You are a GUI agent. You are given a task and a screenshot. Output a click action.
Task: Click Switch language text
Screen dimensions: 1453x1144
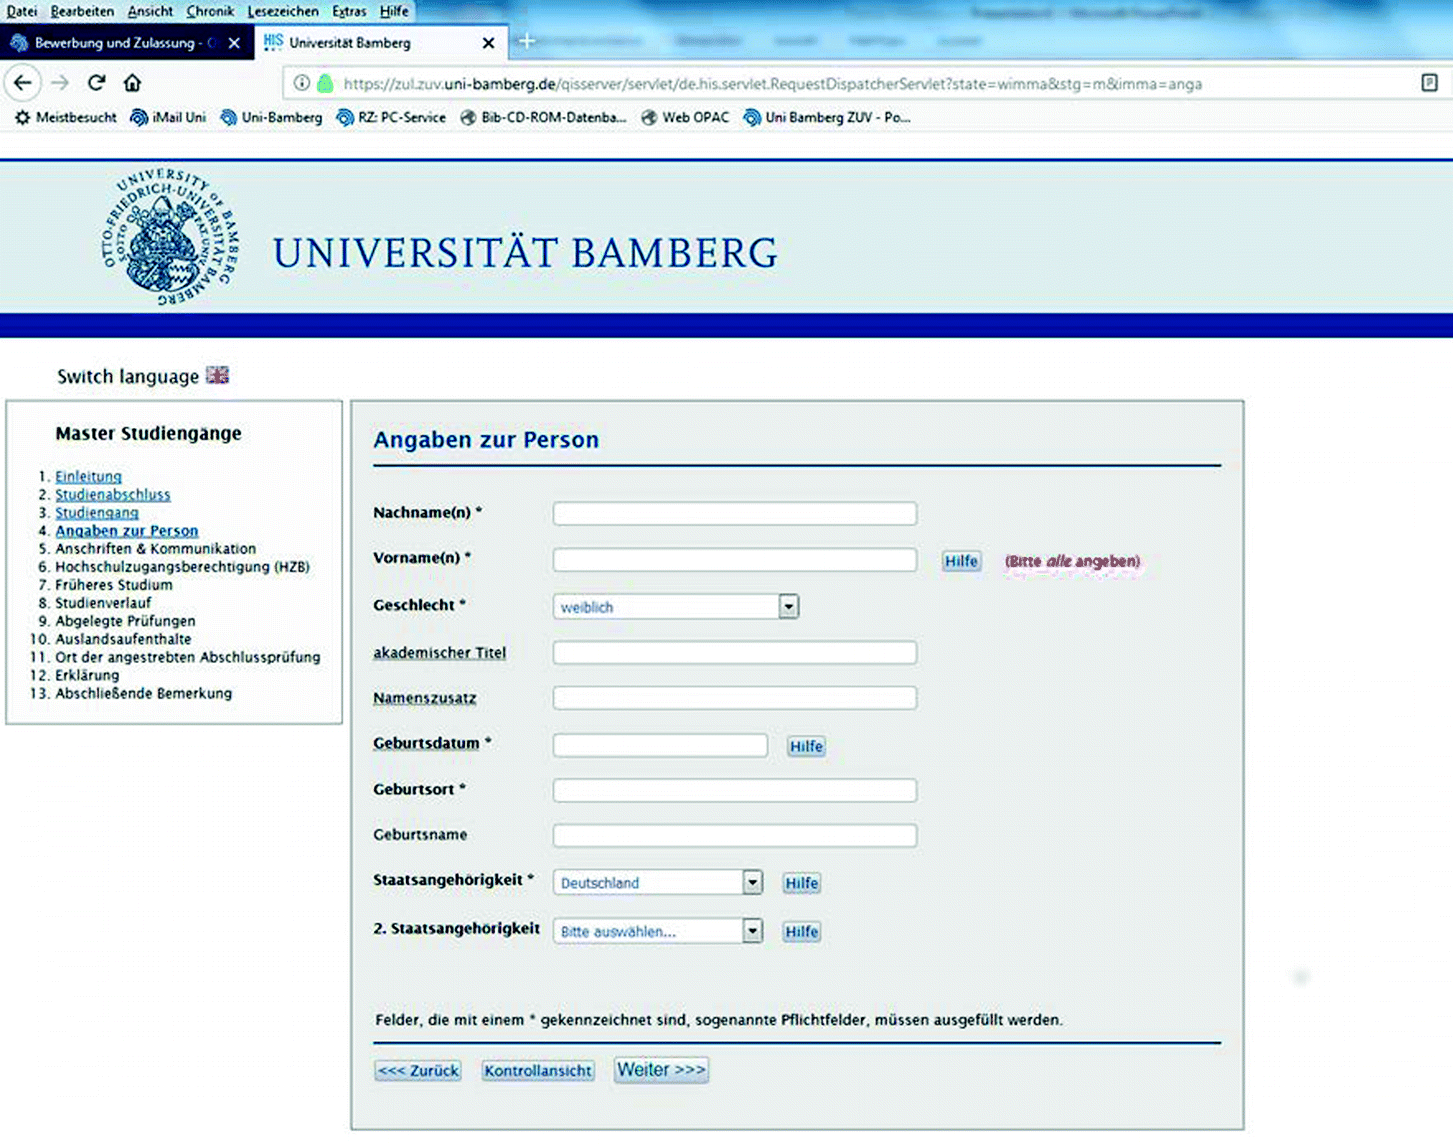click(128, 377)
